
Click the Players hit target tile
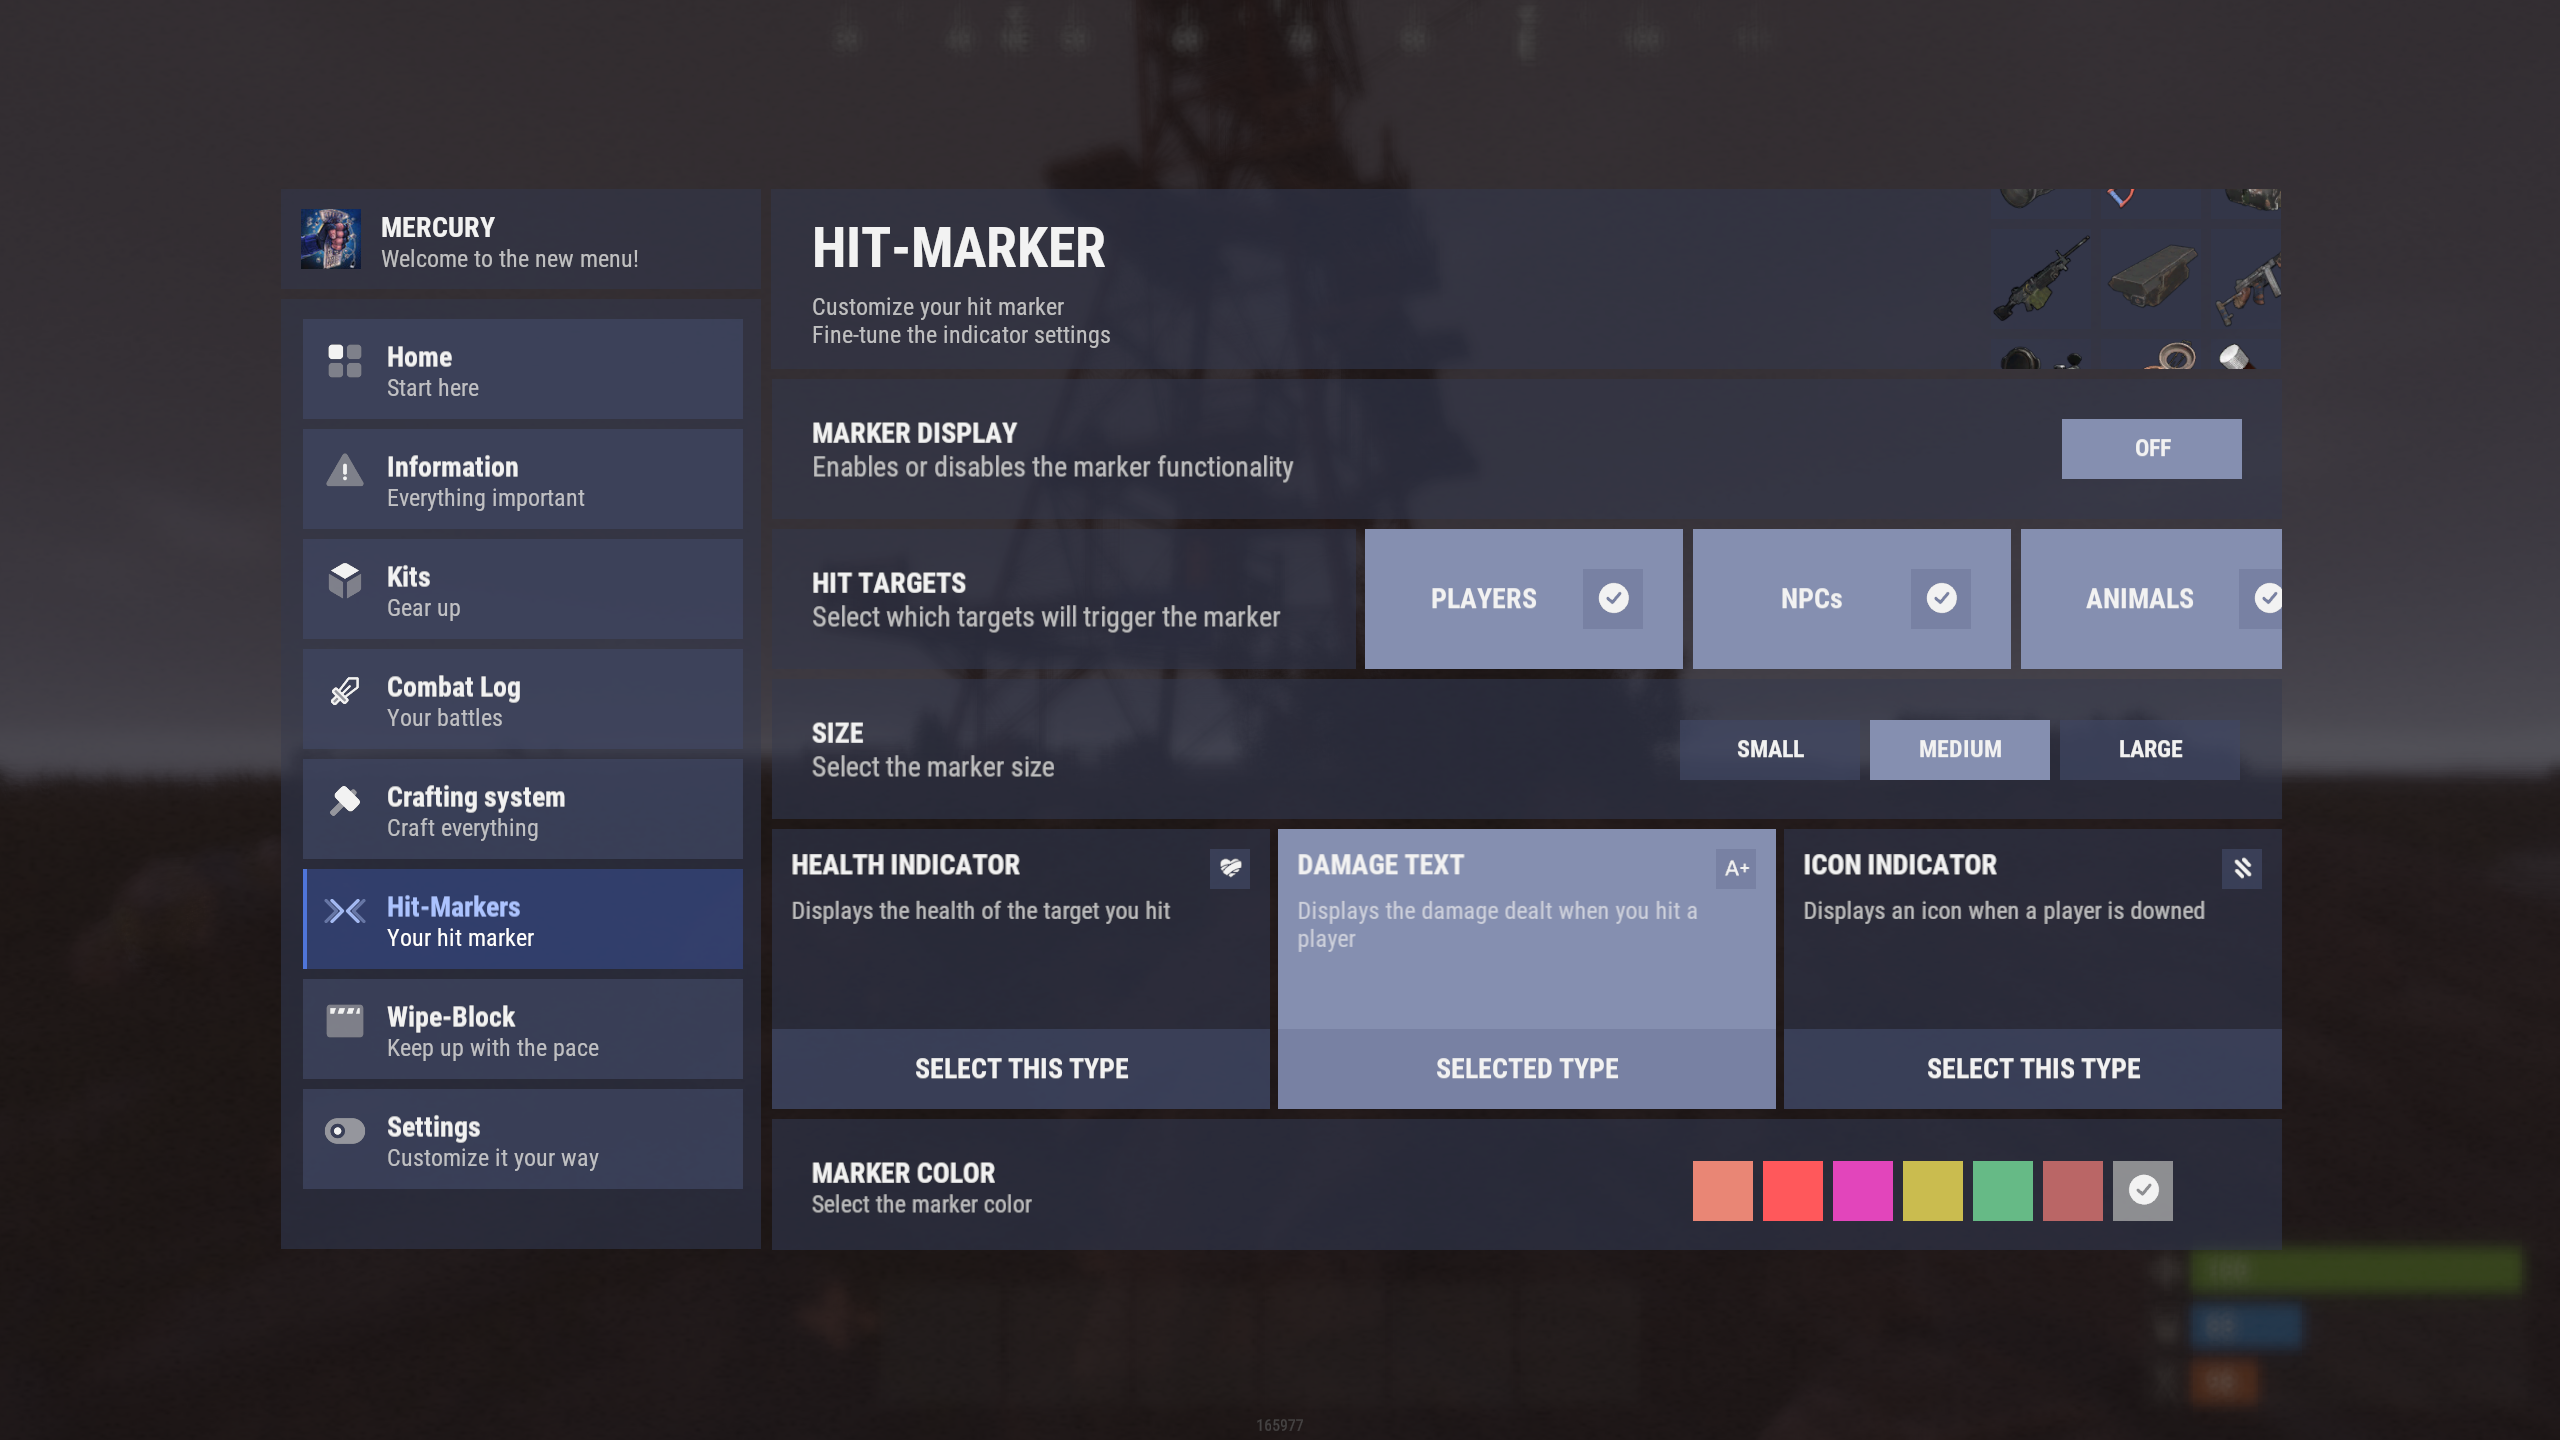pyautogui.click(x=1524, y=599)
